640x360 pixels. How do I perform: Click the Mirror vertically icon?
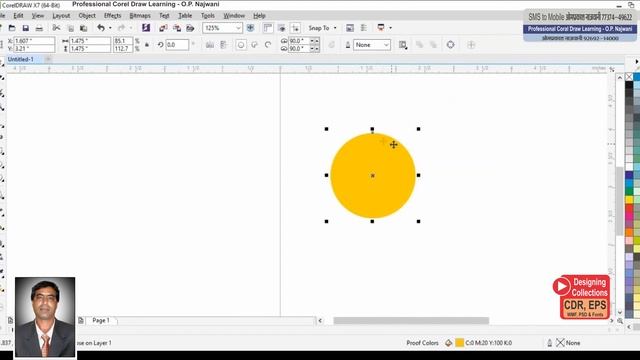[x=223, y=44]
